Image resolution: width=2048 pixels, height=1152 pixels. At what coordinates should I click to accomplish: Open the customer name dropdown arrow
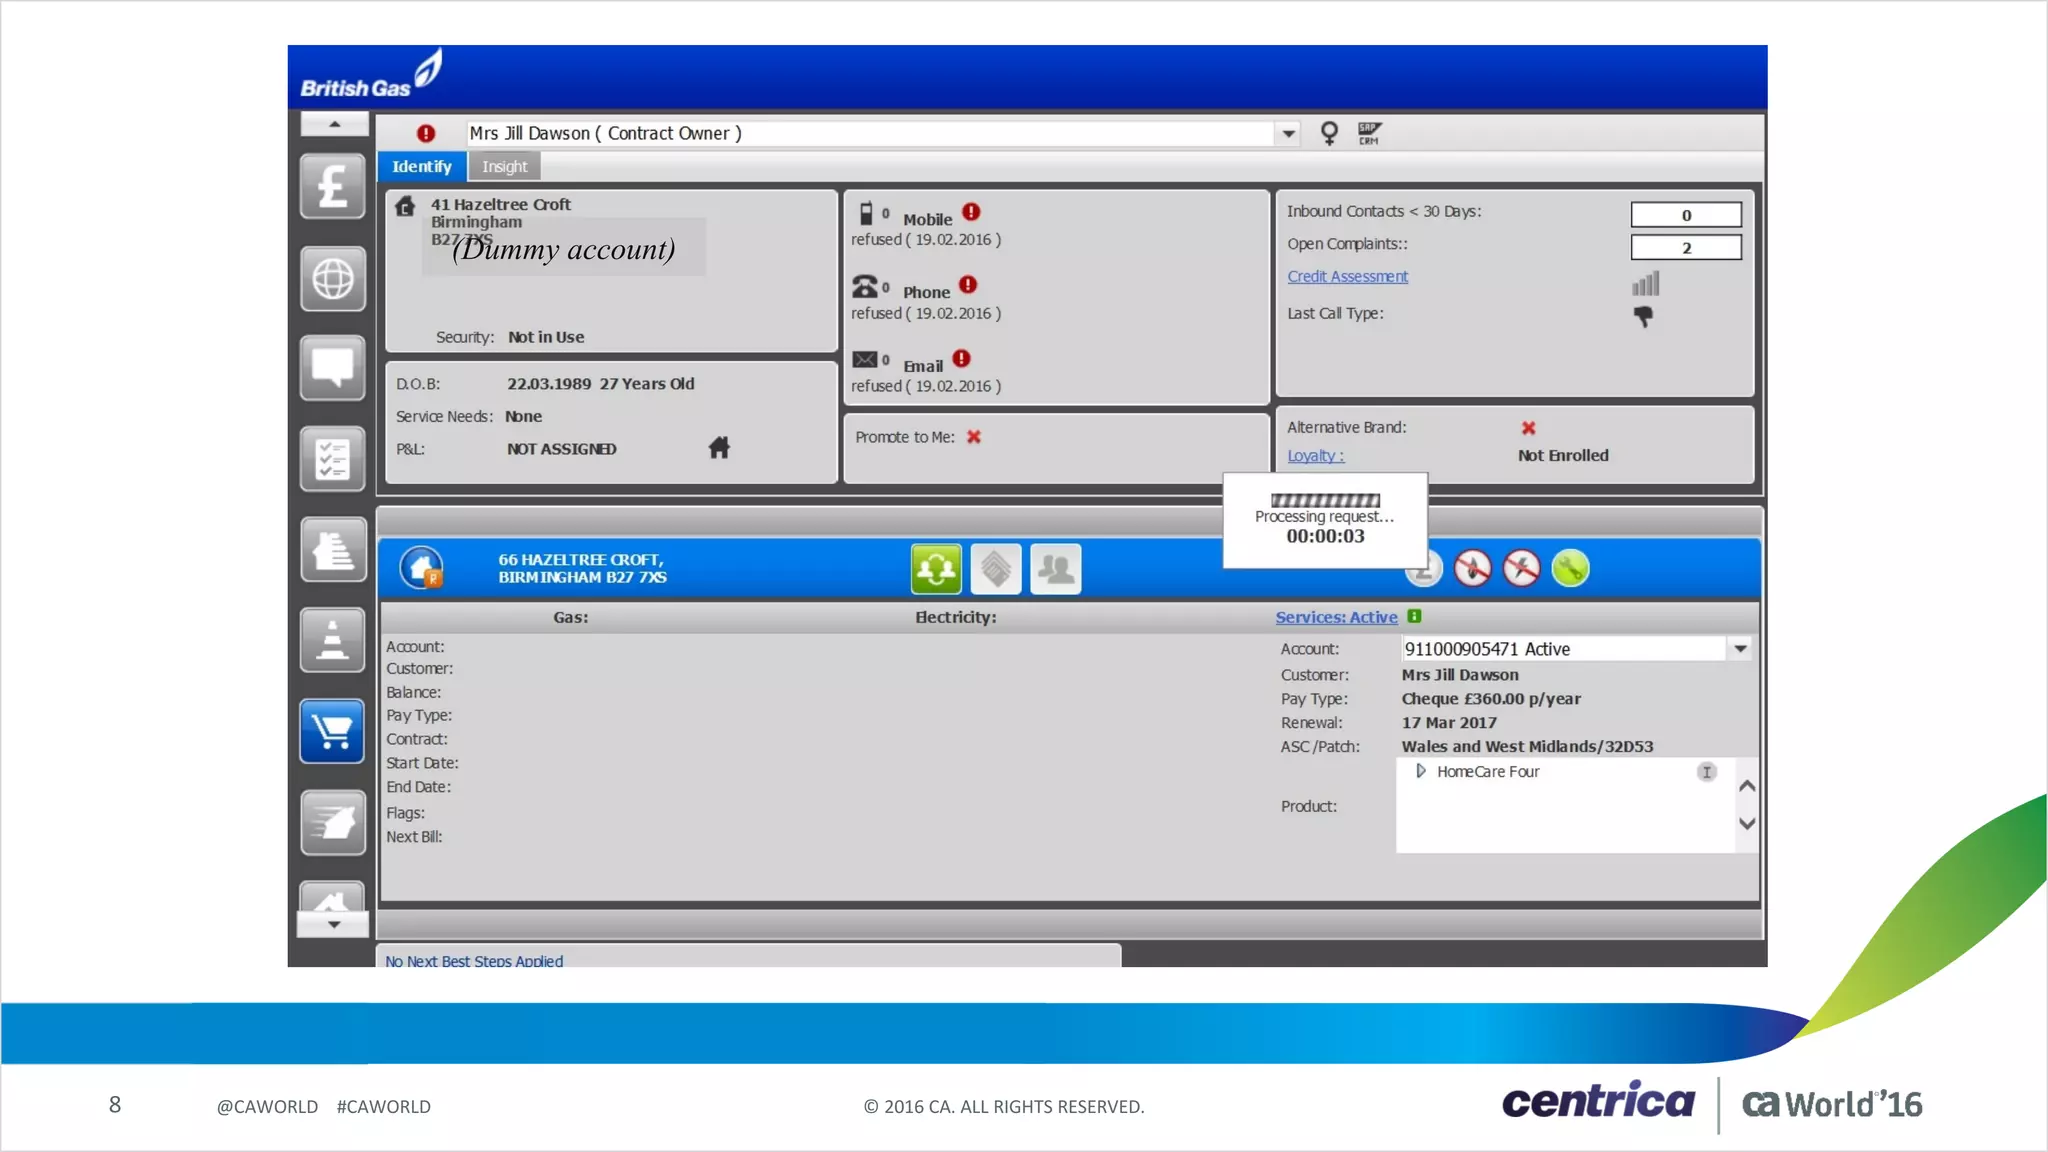click(x=1288, y=133)
